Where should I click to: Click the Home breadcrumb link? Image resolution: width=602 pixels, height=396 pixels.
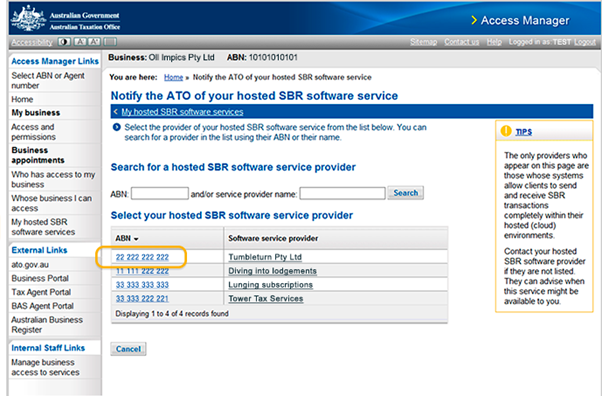point(174,77)
